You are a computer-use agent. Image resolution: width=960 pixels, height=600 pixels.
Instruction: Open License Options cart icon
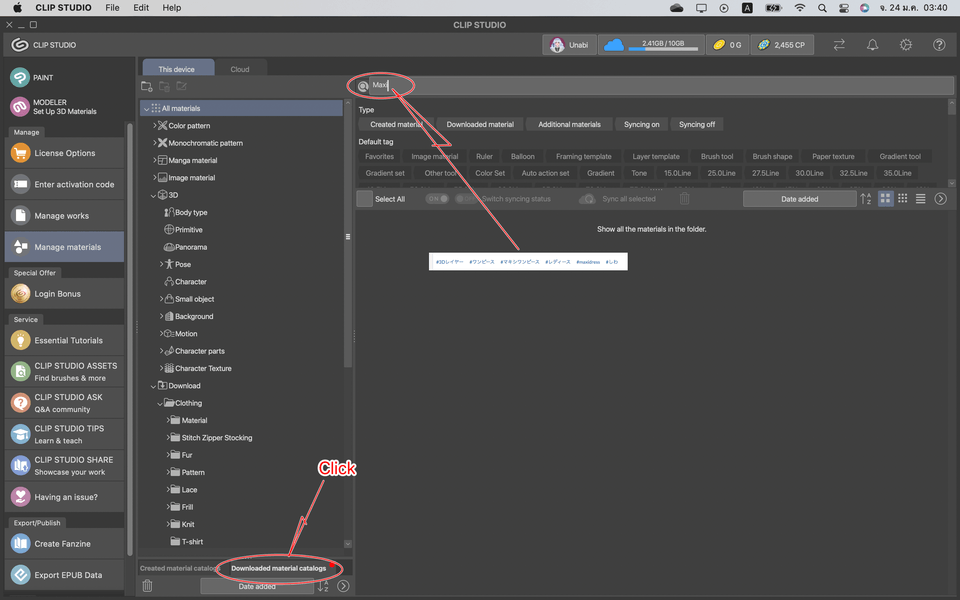[20, 153]
